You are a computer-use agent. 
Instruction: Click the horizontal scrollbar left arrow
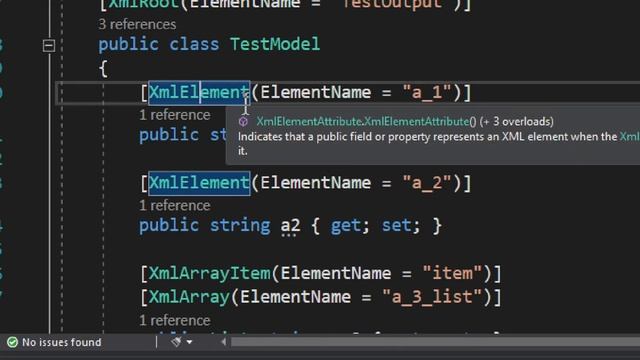coord(224,342)
